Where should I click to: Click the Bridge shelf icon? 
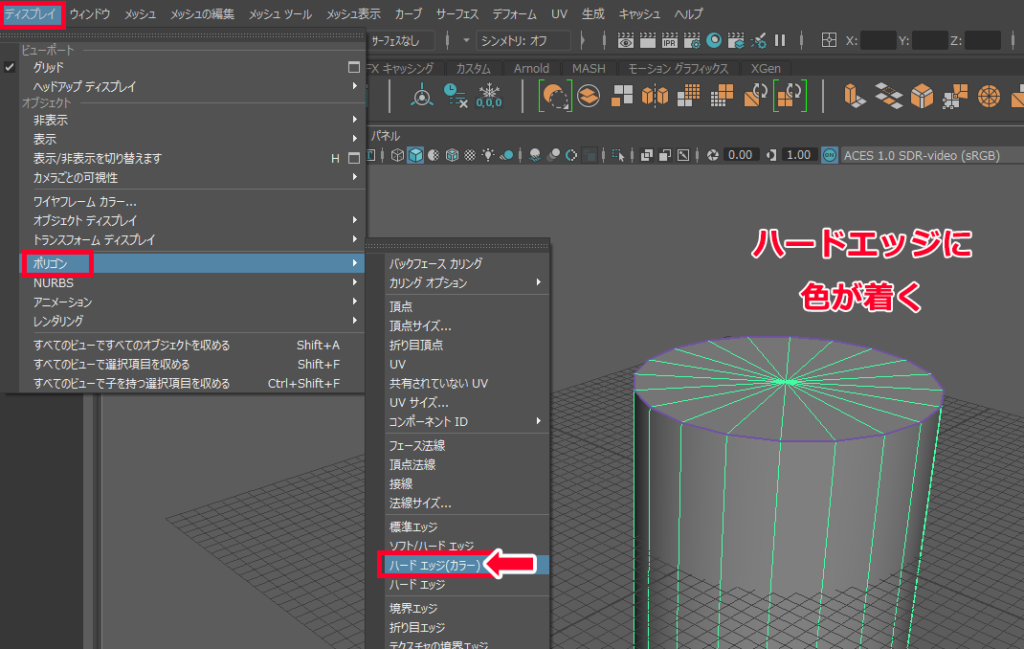[888, 96]
